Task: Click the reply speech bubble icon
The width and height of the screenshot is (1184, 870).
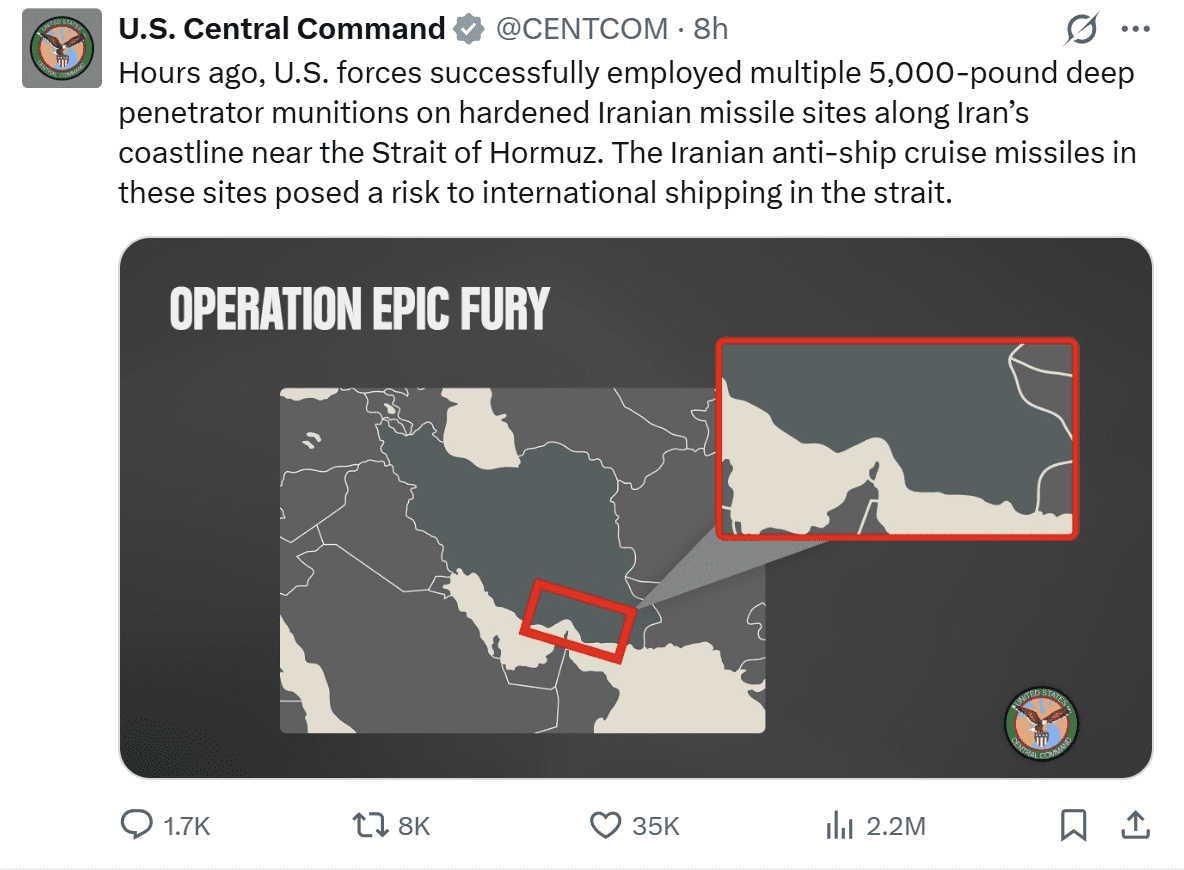Action: (x=135, y=825)
